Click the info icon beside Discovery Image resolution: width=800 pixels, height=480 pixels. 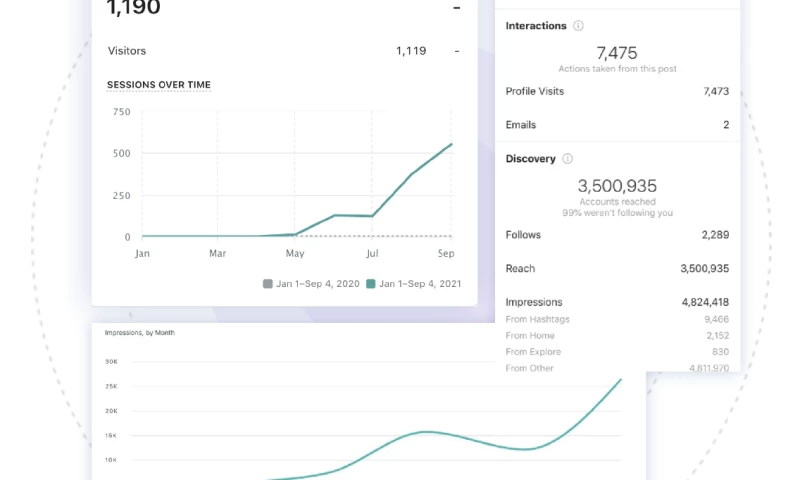(568, 159)
